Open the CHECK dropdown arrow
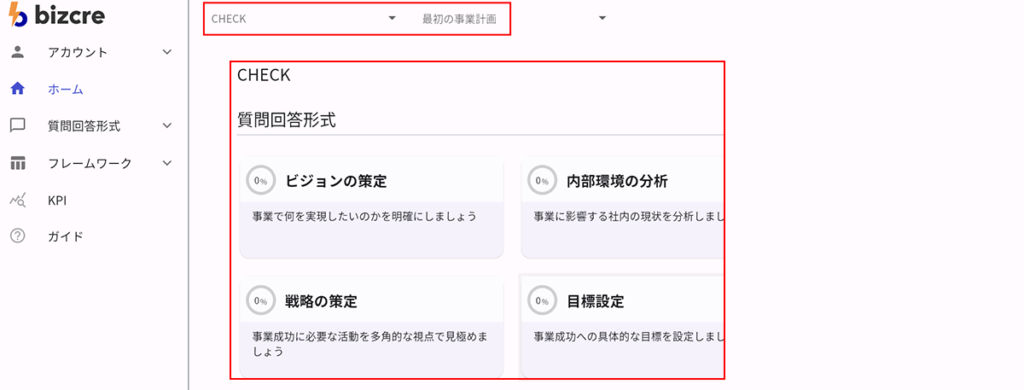The image size is (1024, 390). point(392,18)
